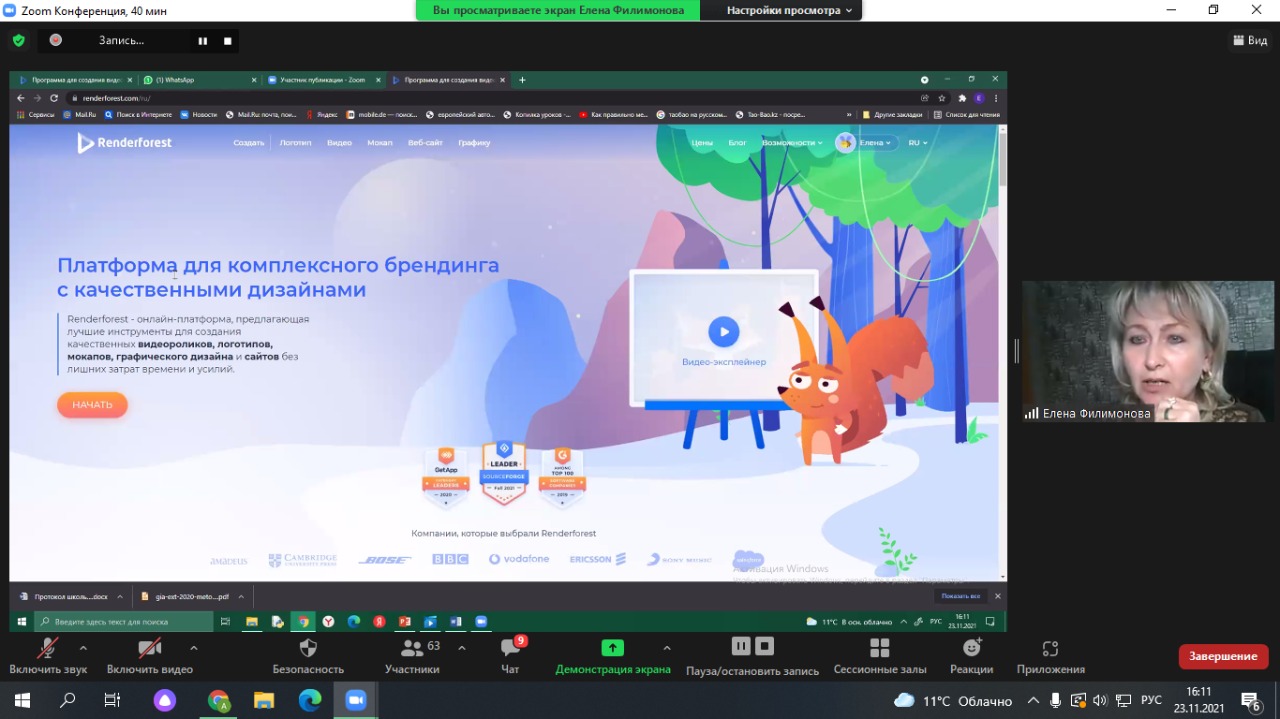Open the notification center with 6 alerts
This screenshot has height=719, width=1280.
pyautogui.click(x=1251, y=700)
